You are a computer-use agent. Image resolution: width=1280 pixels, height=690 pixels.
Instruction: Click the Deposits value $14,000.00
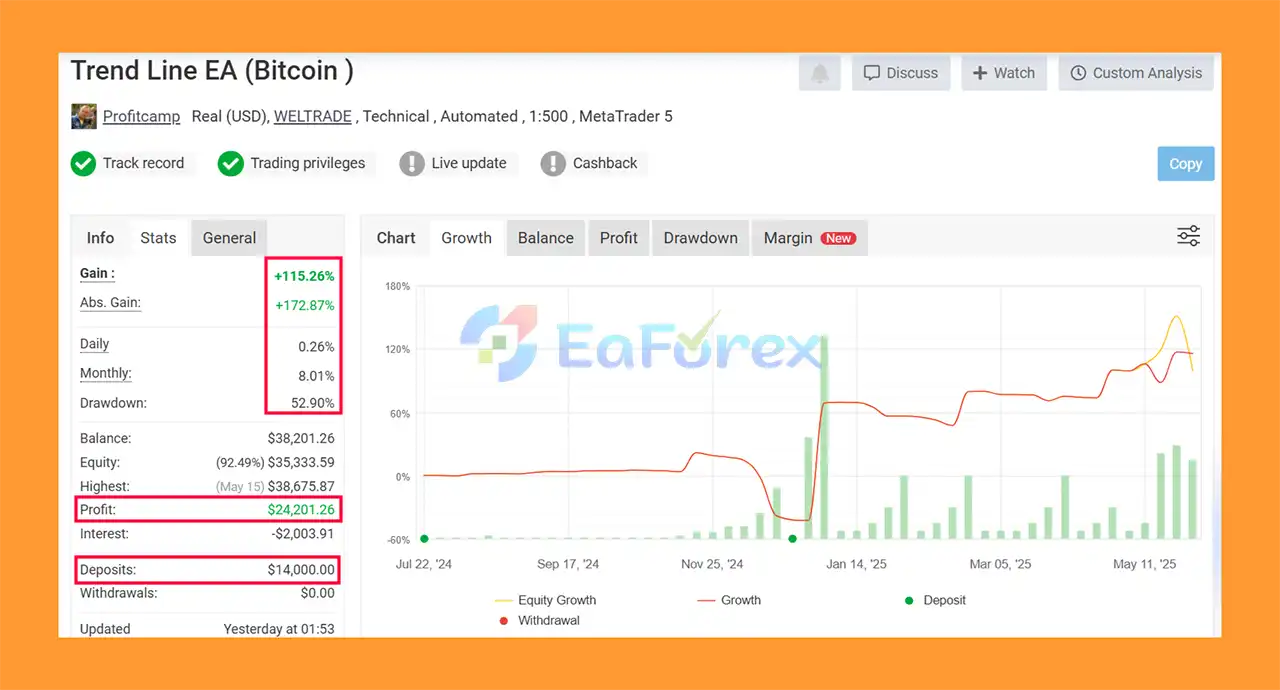point(300,570)
